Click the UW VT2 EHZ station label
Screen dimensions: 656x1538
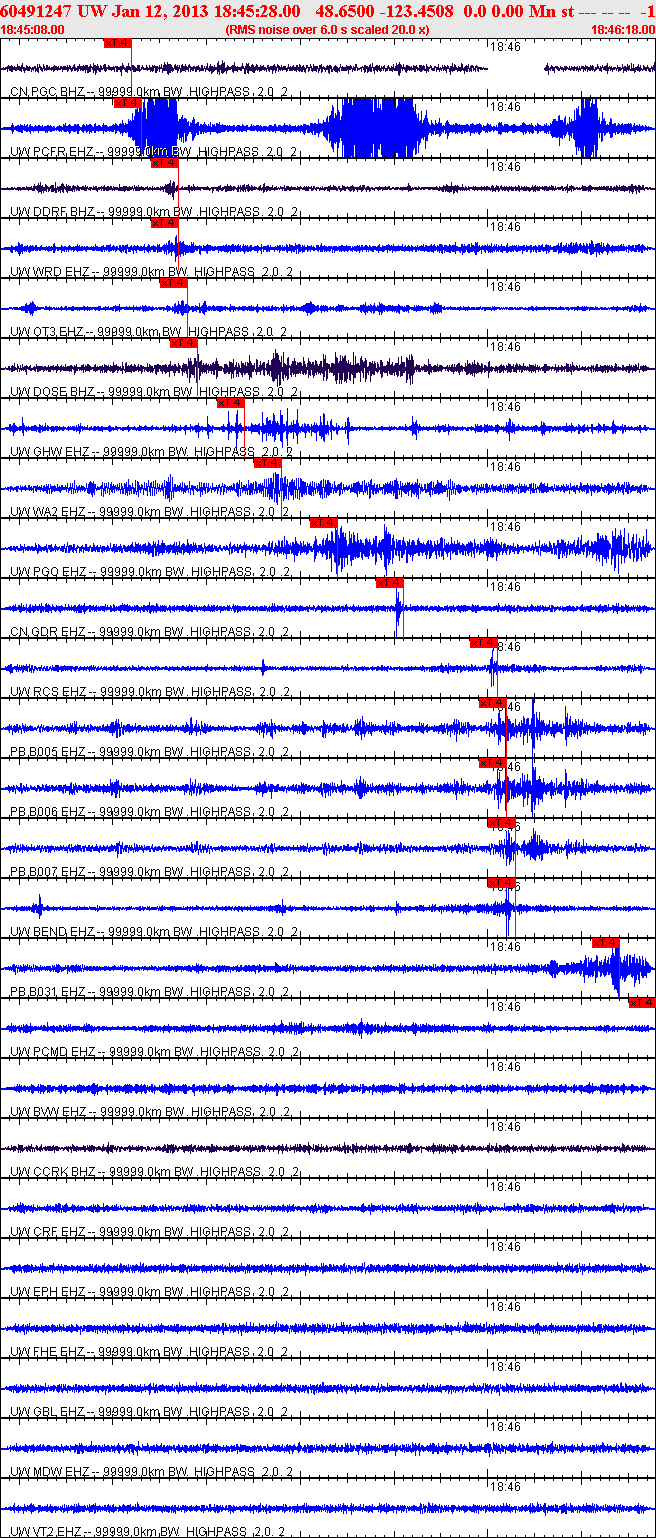tap(46, 1532)
